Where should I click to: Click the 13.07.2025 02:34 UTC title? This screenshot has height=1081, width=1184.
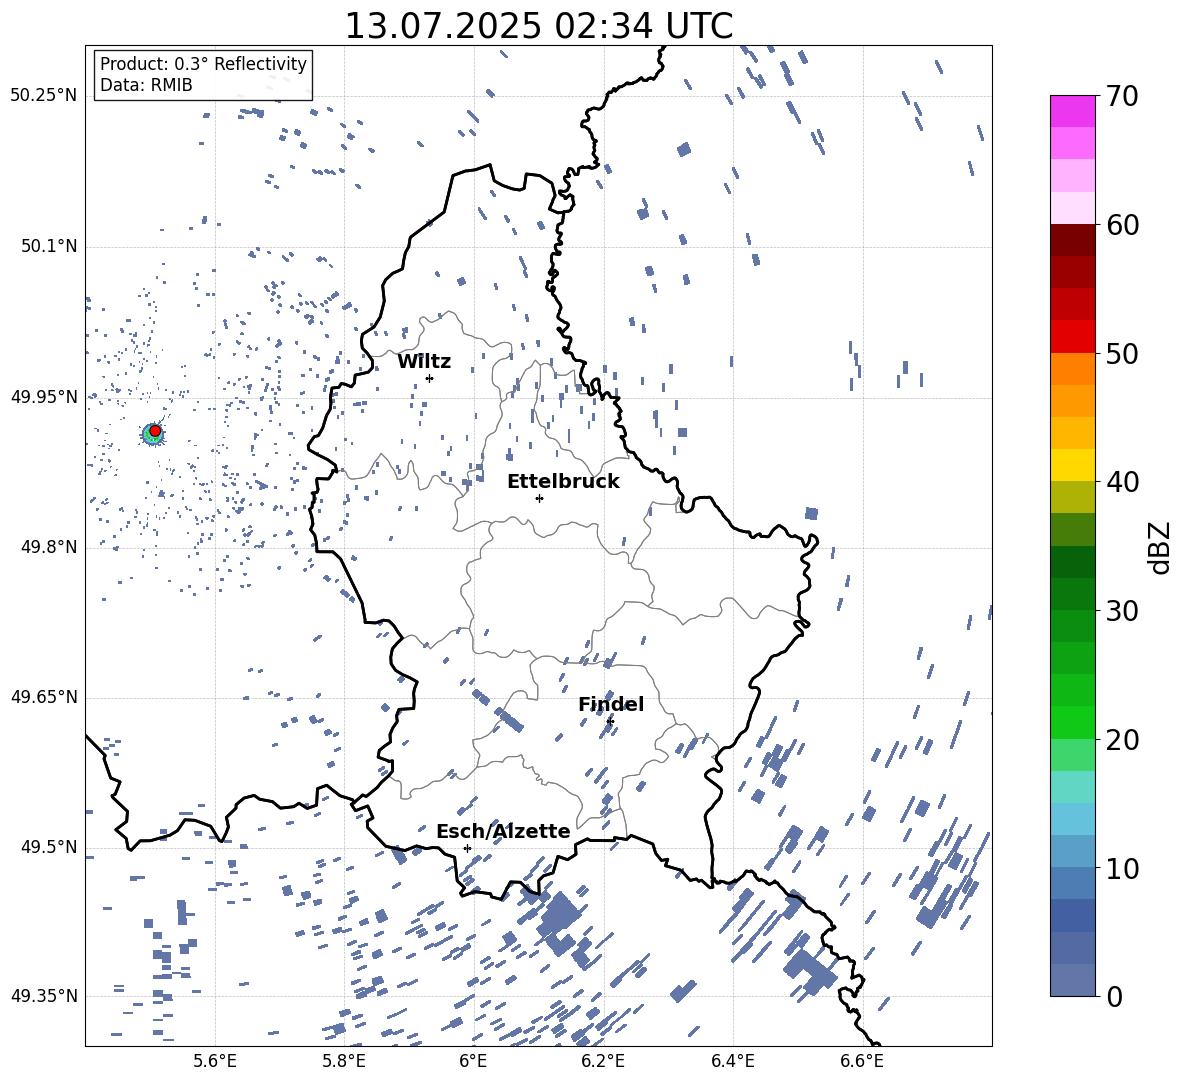(539, 26)
